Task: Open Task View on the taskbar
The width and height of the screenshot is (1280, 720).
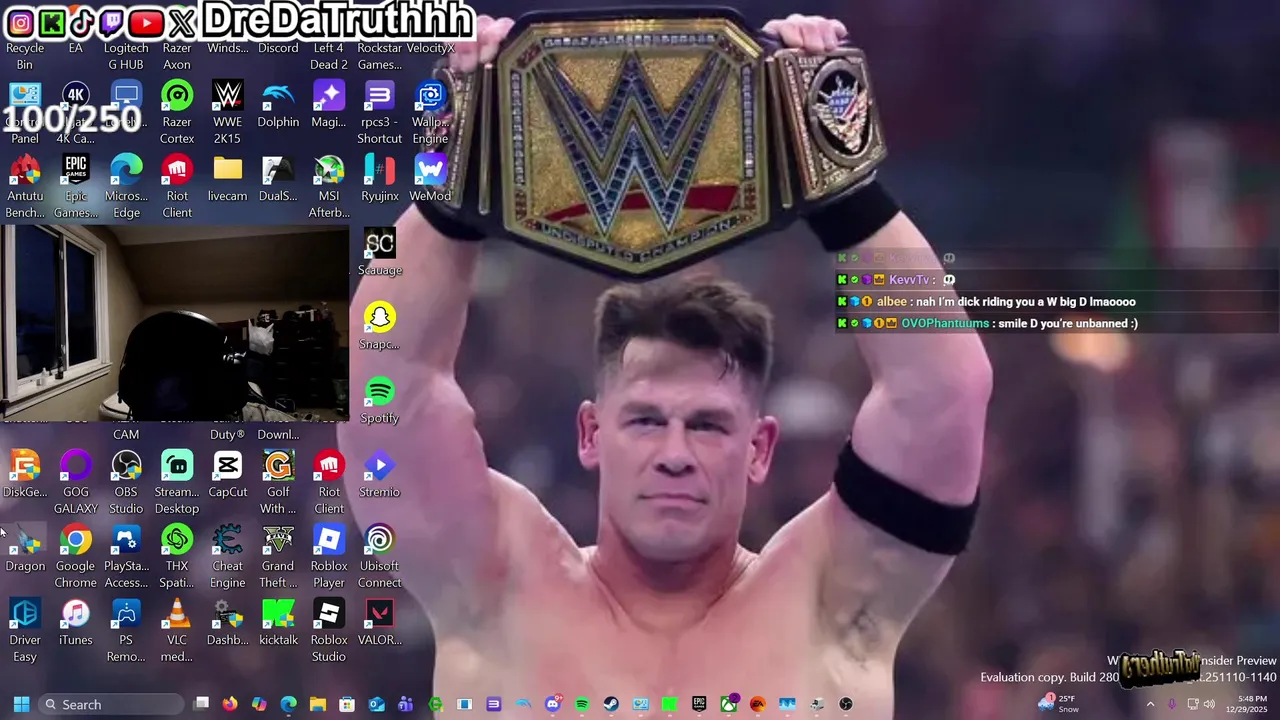Action: pyautogui.click(x=201, y=704)
